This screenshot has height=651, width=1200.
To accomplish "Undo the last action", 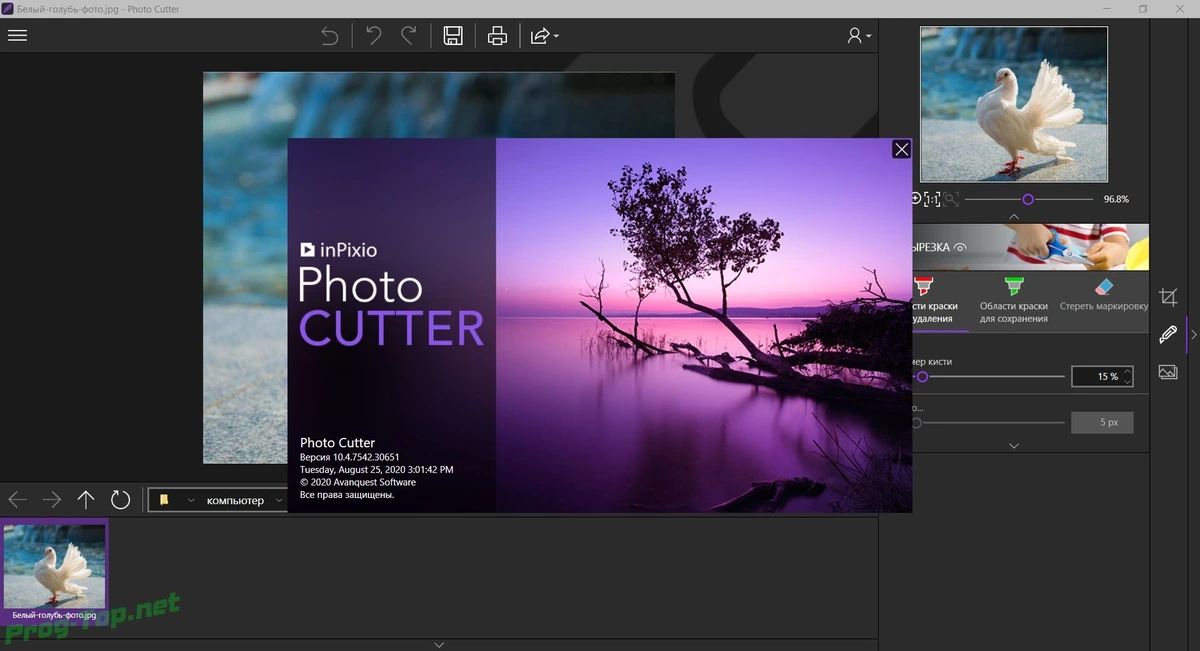I will [373, 36].
